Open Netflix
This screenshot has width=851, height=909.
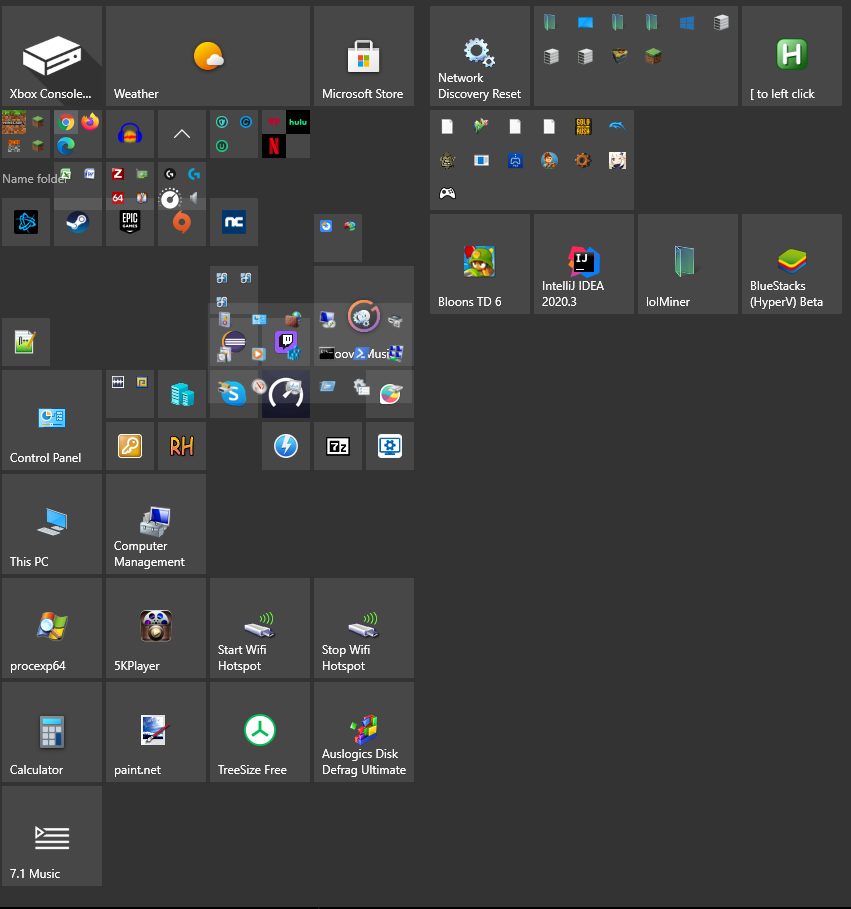[x=273, y=145]
